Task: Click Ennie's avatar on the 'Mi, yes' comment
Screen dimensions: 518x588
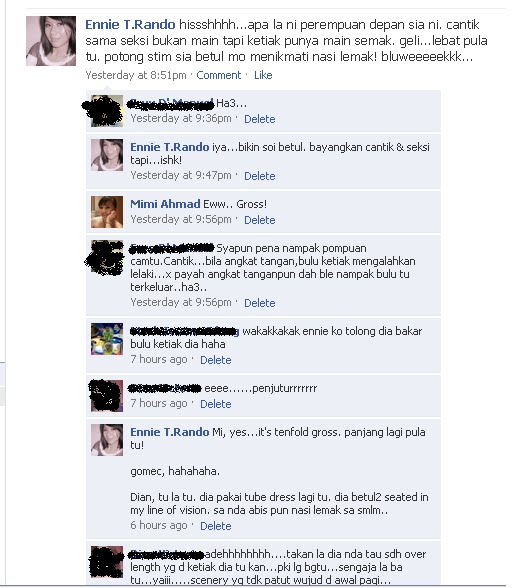Action: click(107, 440)
